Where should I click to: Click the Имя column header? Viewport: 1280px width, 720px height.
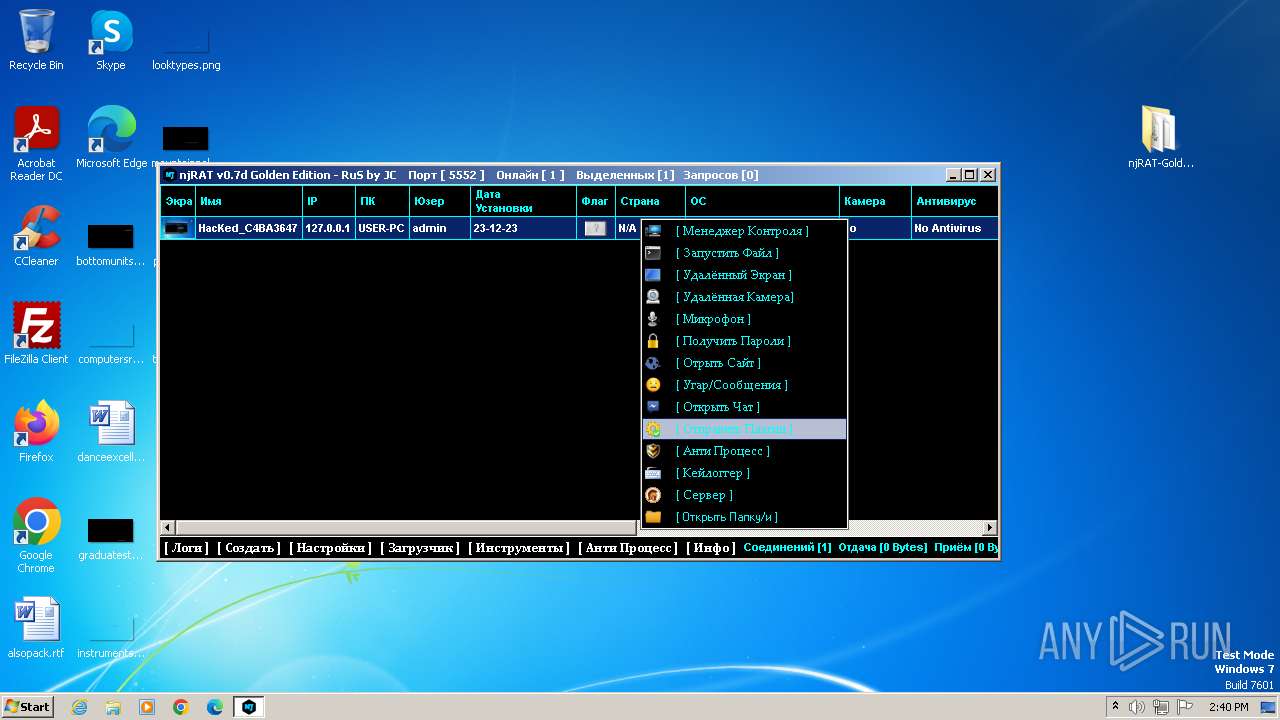(249, 201)
